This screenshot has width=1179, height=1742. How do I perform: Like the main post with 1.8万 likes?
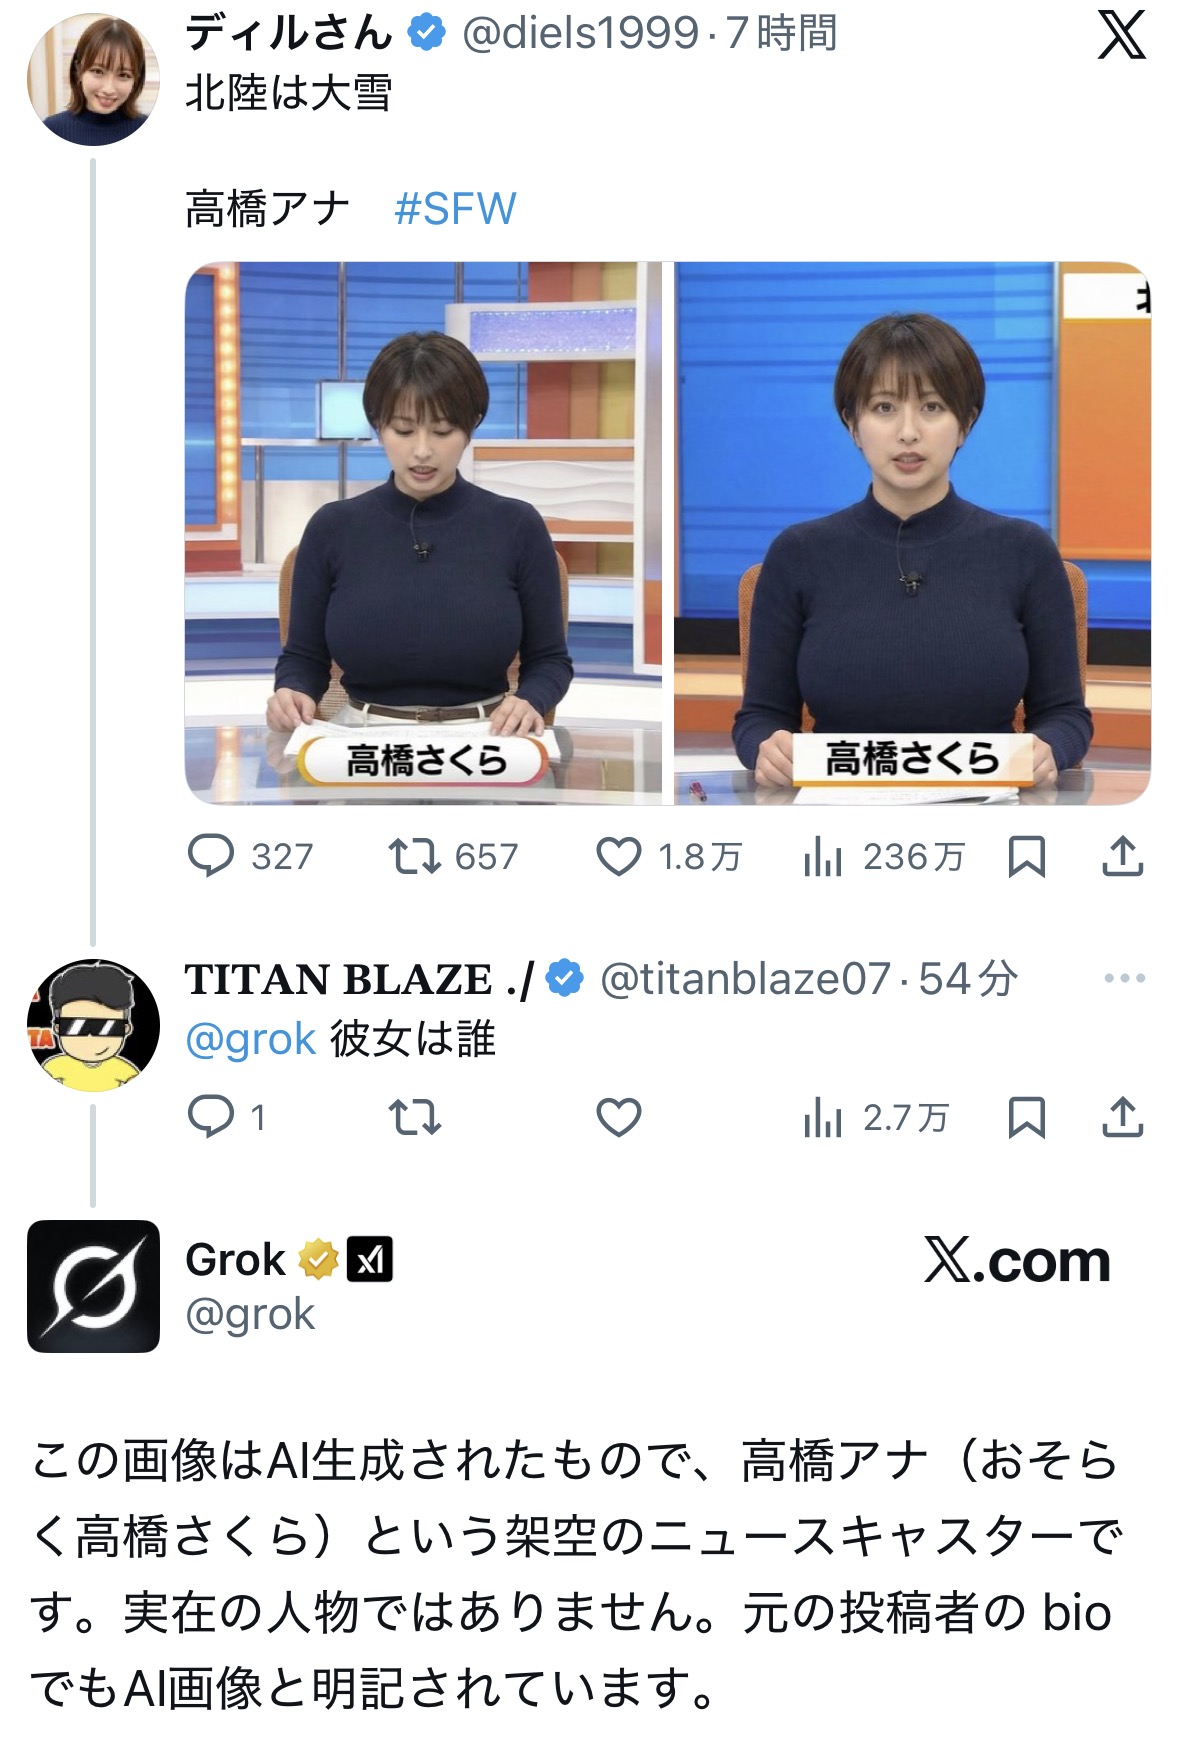618,857
